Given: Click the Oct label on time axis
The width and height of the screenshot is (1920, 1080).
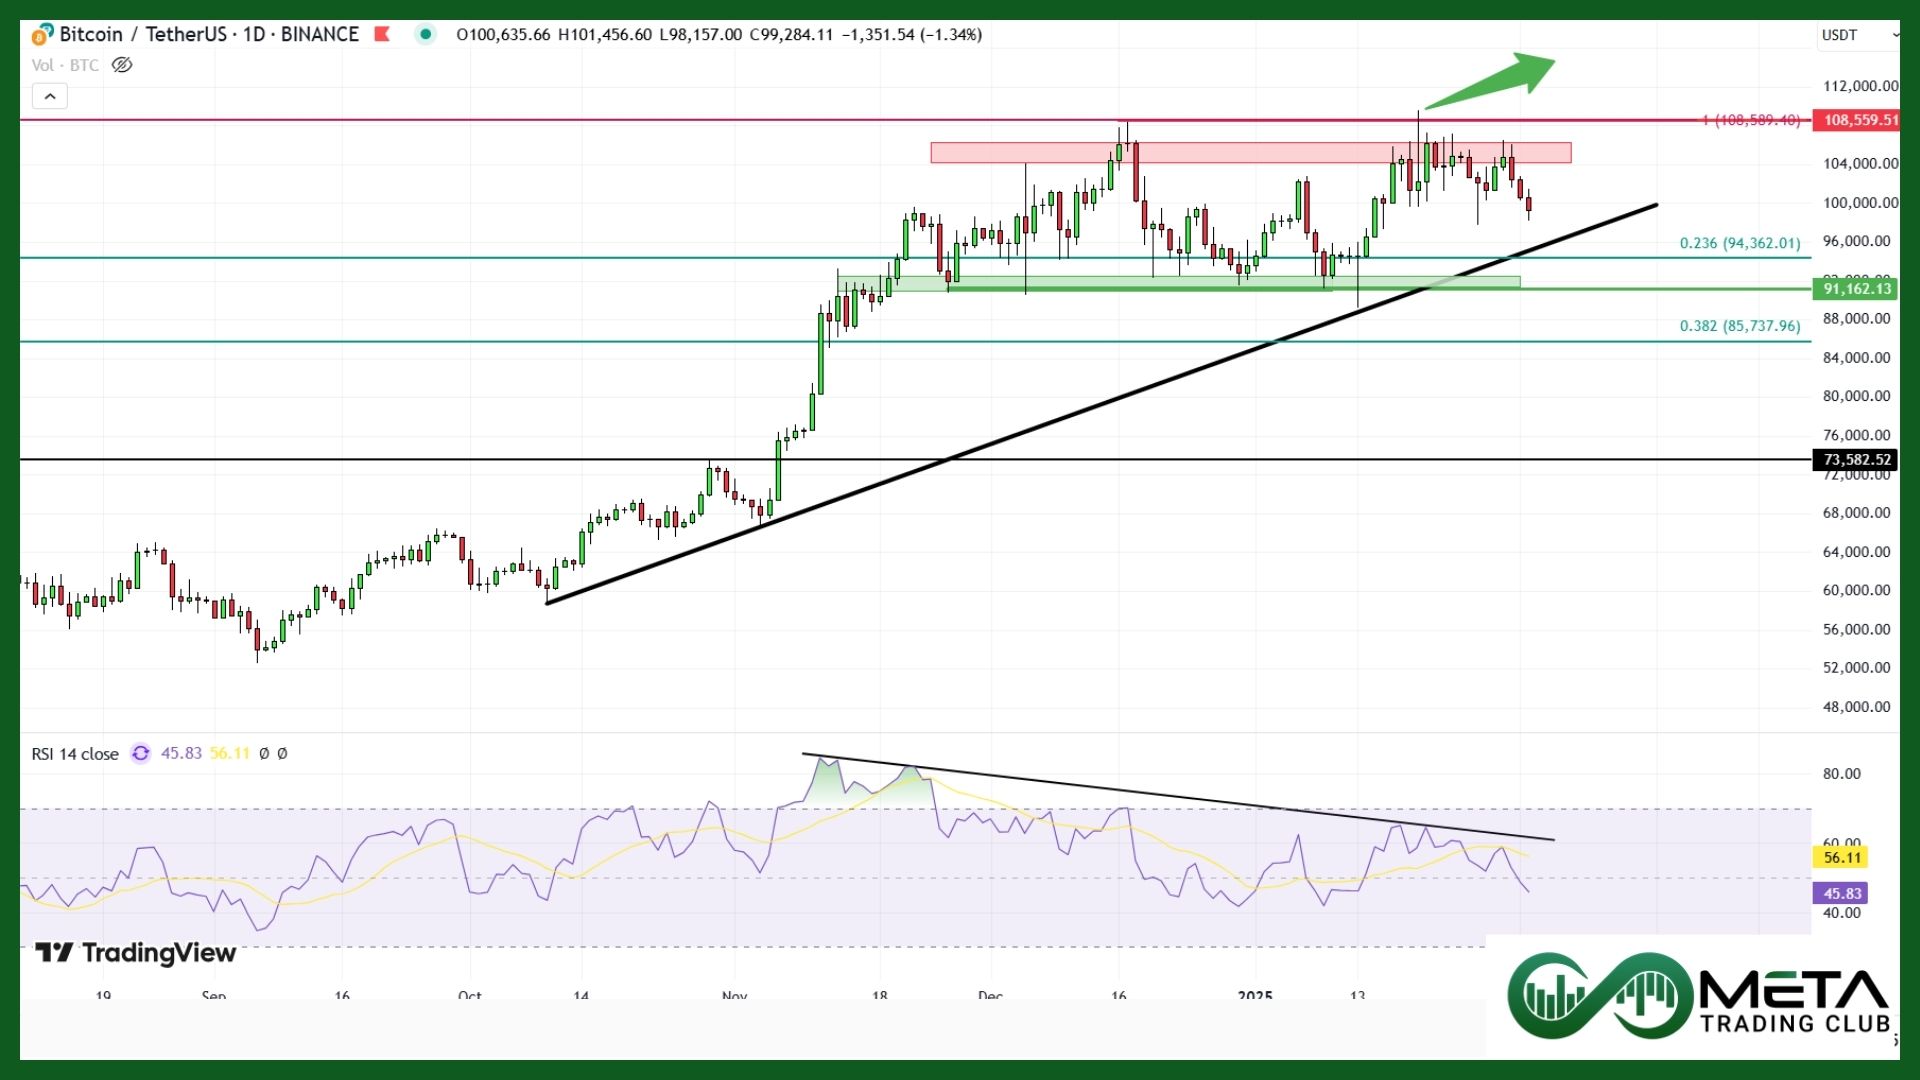Looking at the screenshot, I should [469, 995].
